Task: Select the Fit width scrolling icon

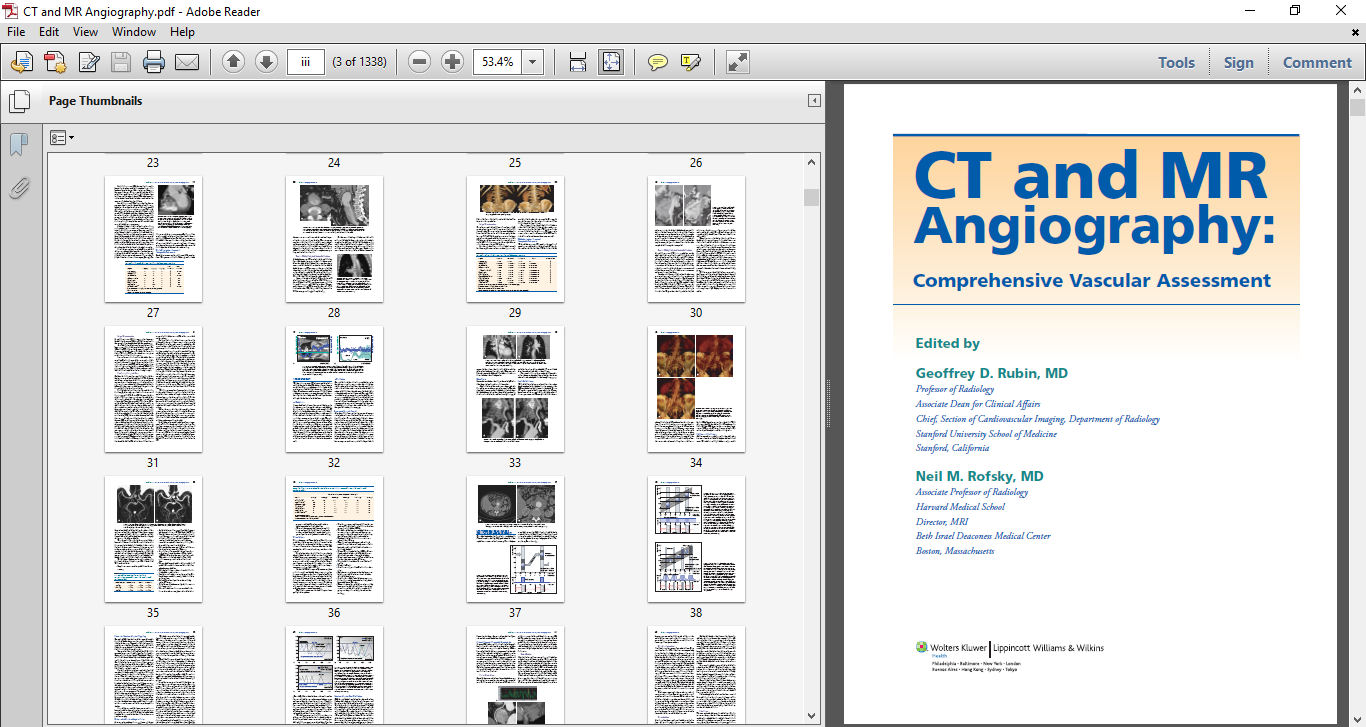Action: pos(578,62)
